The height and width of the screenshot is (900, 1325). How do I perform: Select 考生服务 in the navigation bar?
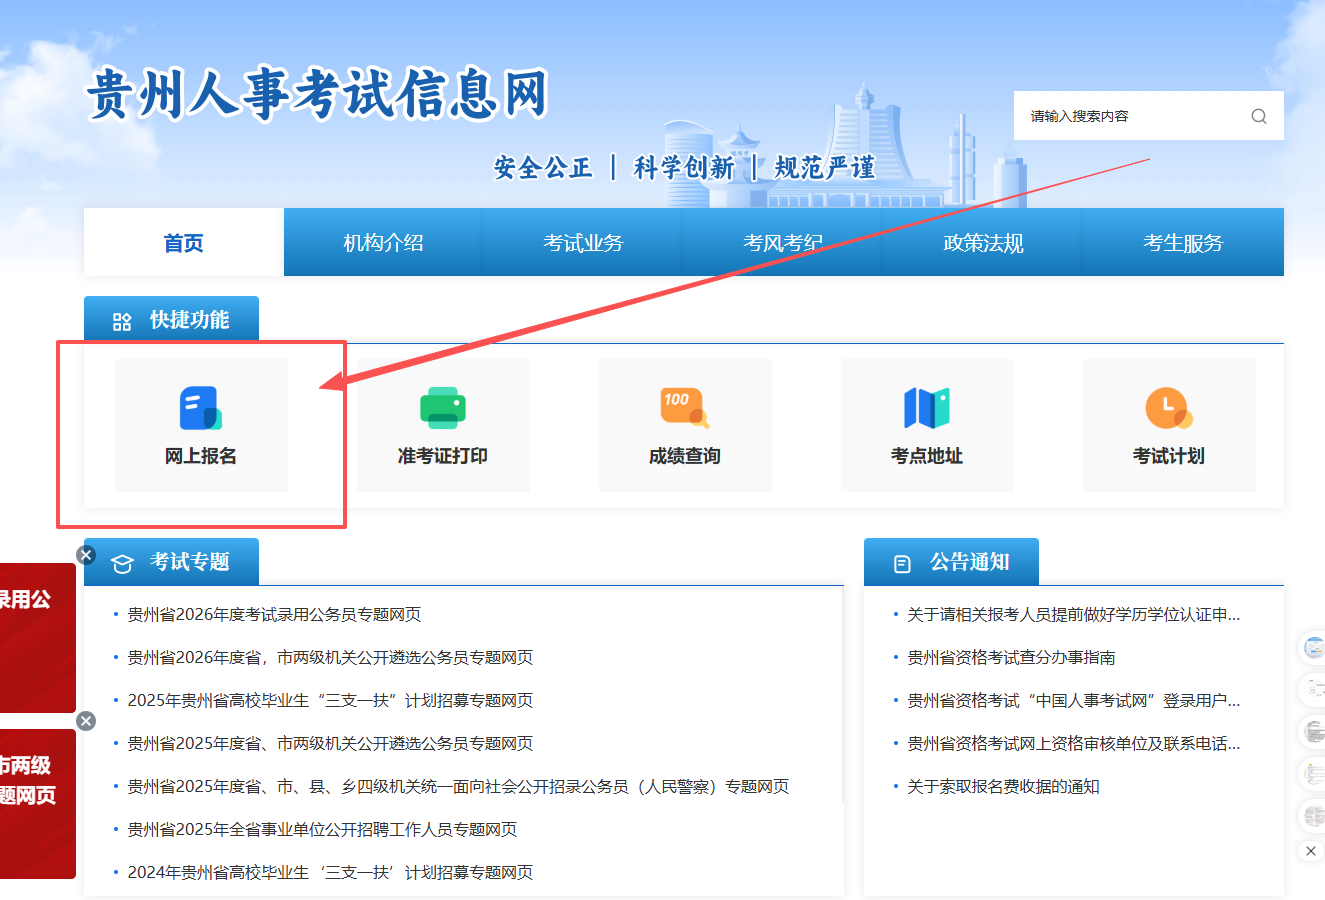click(1184, 243)
